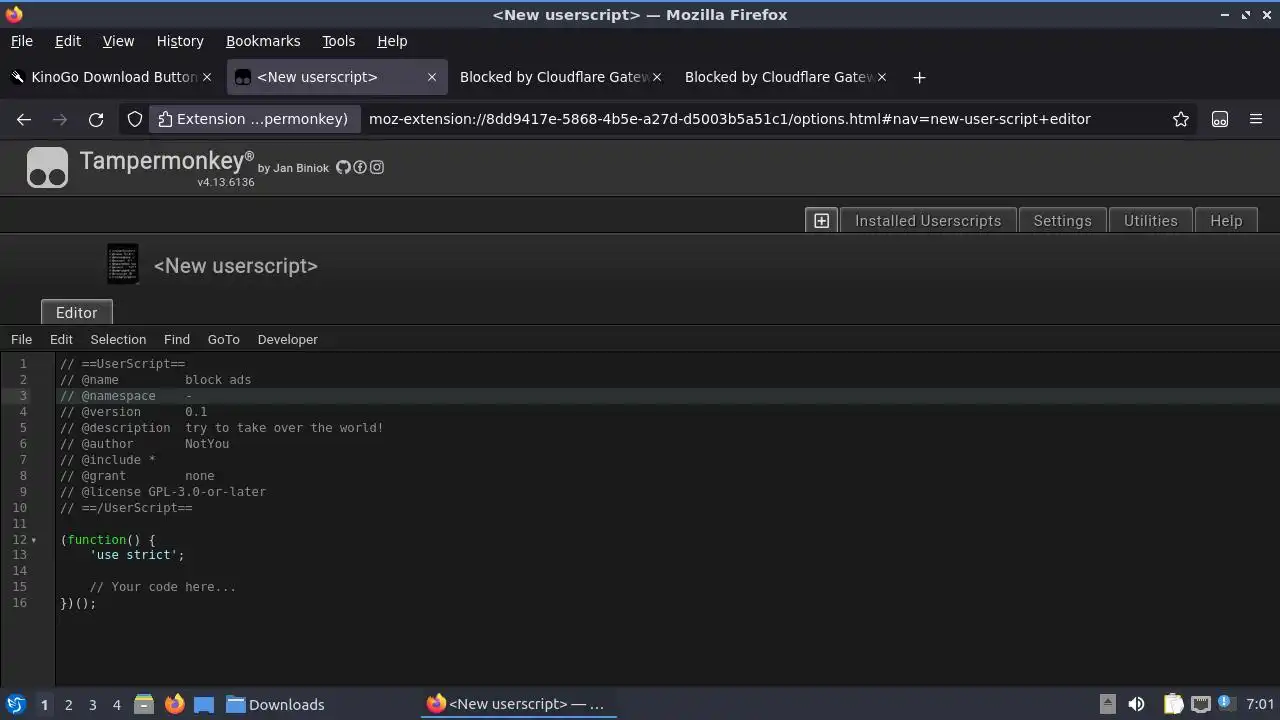Click the Extension (Tampermonkey) identity badge

click(x=254, y=119)
